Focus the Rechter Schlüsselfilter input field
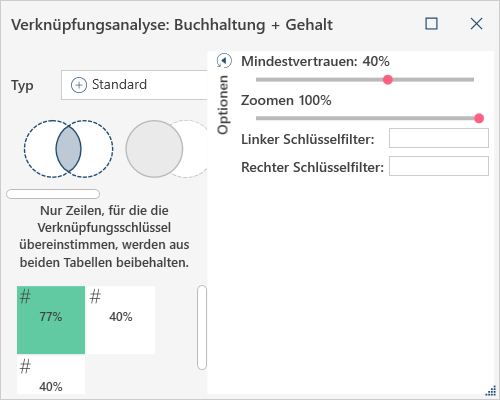 [x=439, y=166]
